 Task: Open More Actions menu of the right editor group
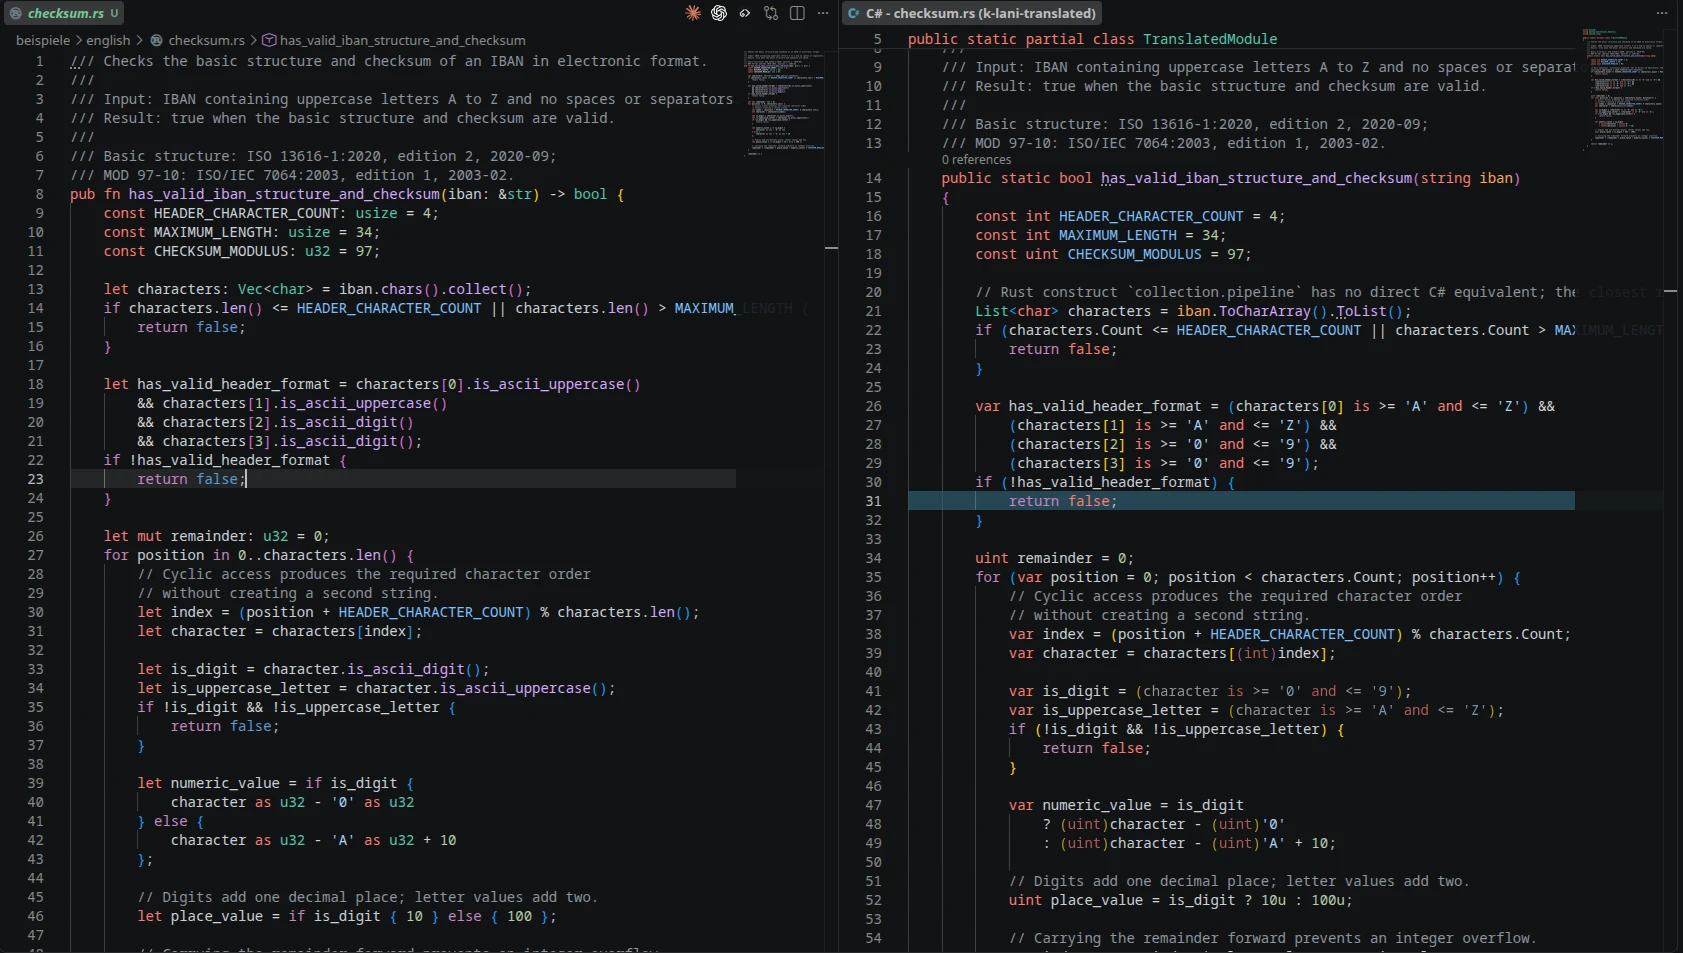1662,13
